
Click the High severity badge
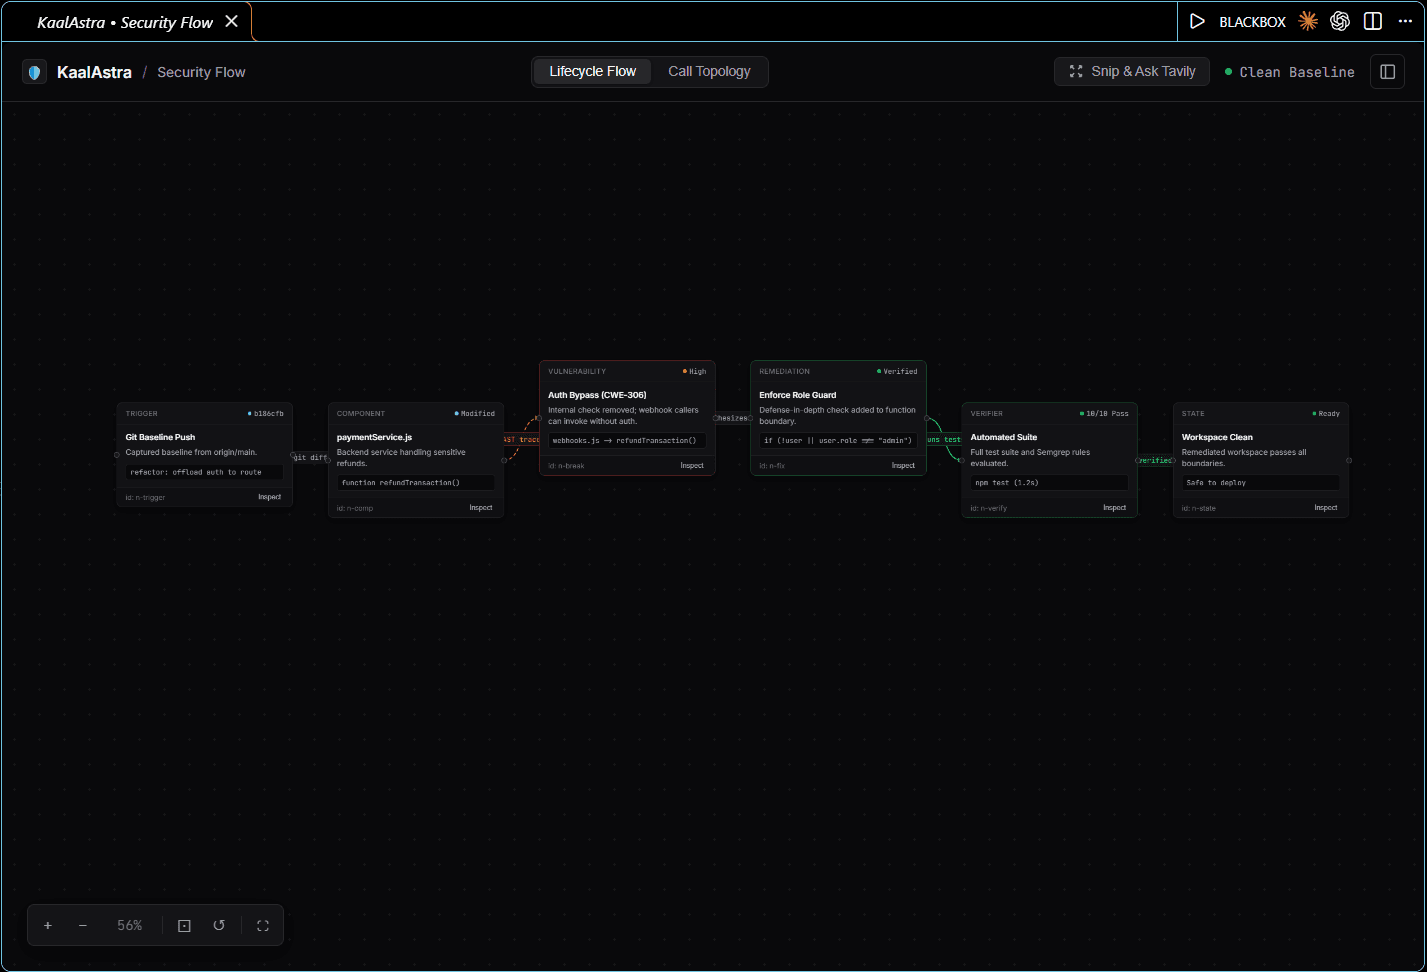click(695, 372)
